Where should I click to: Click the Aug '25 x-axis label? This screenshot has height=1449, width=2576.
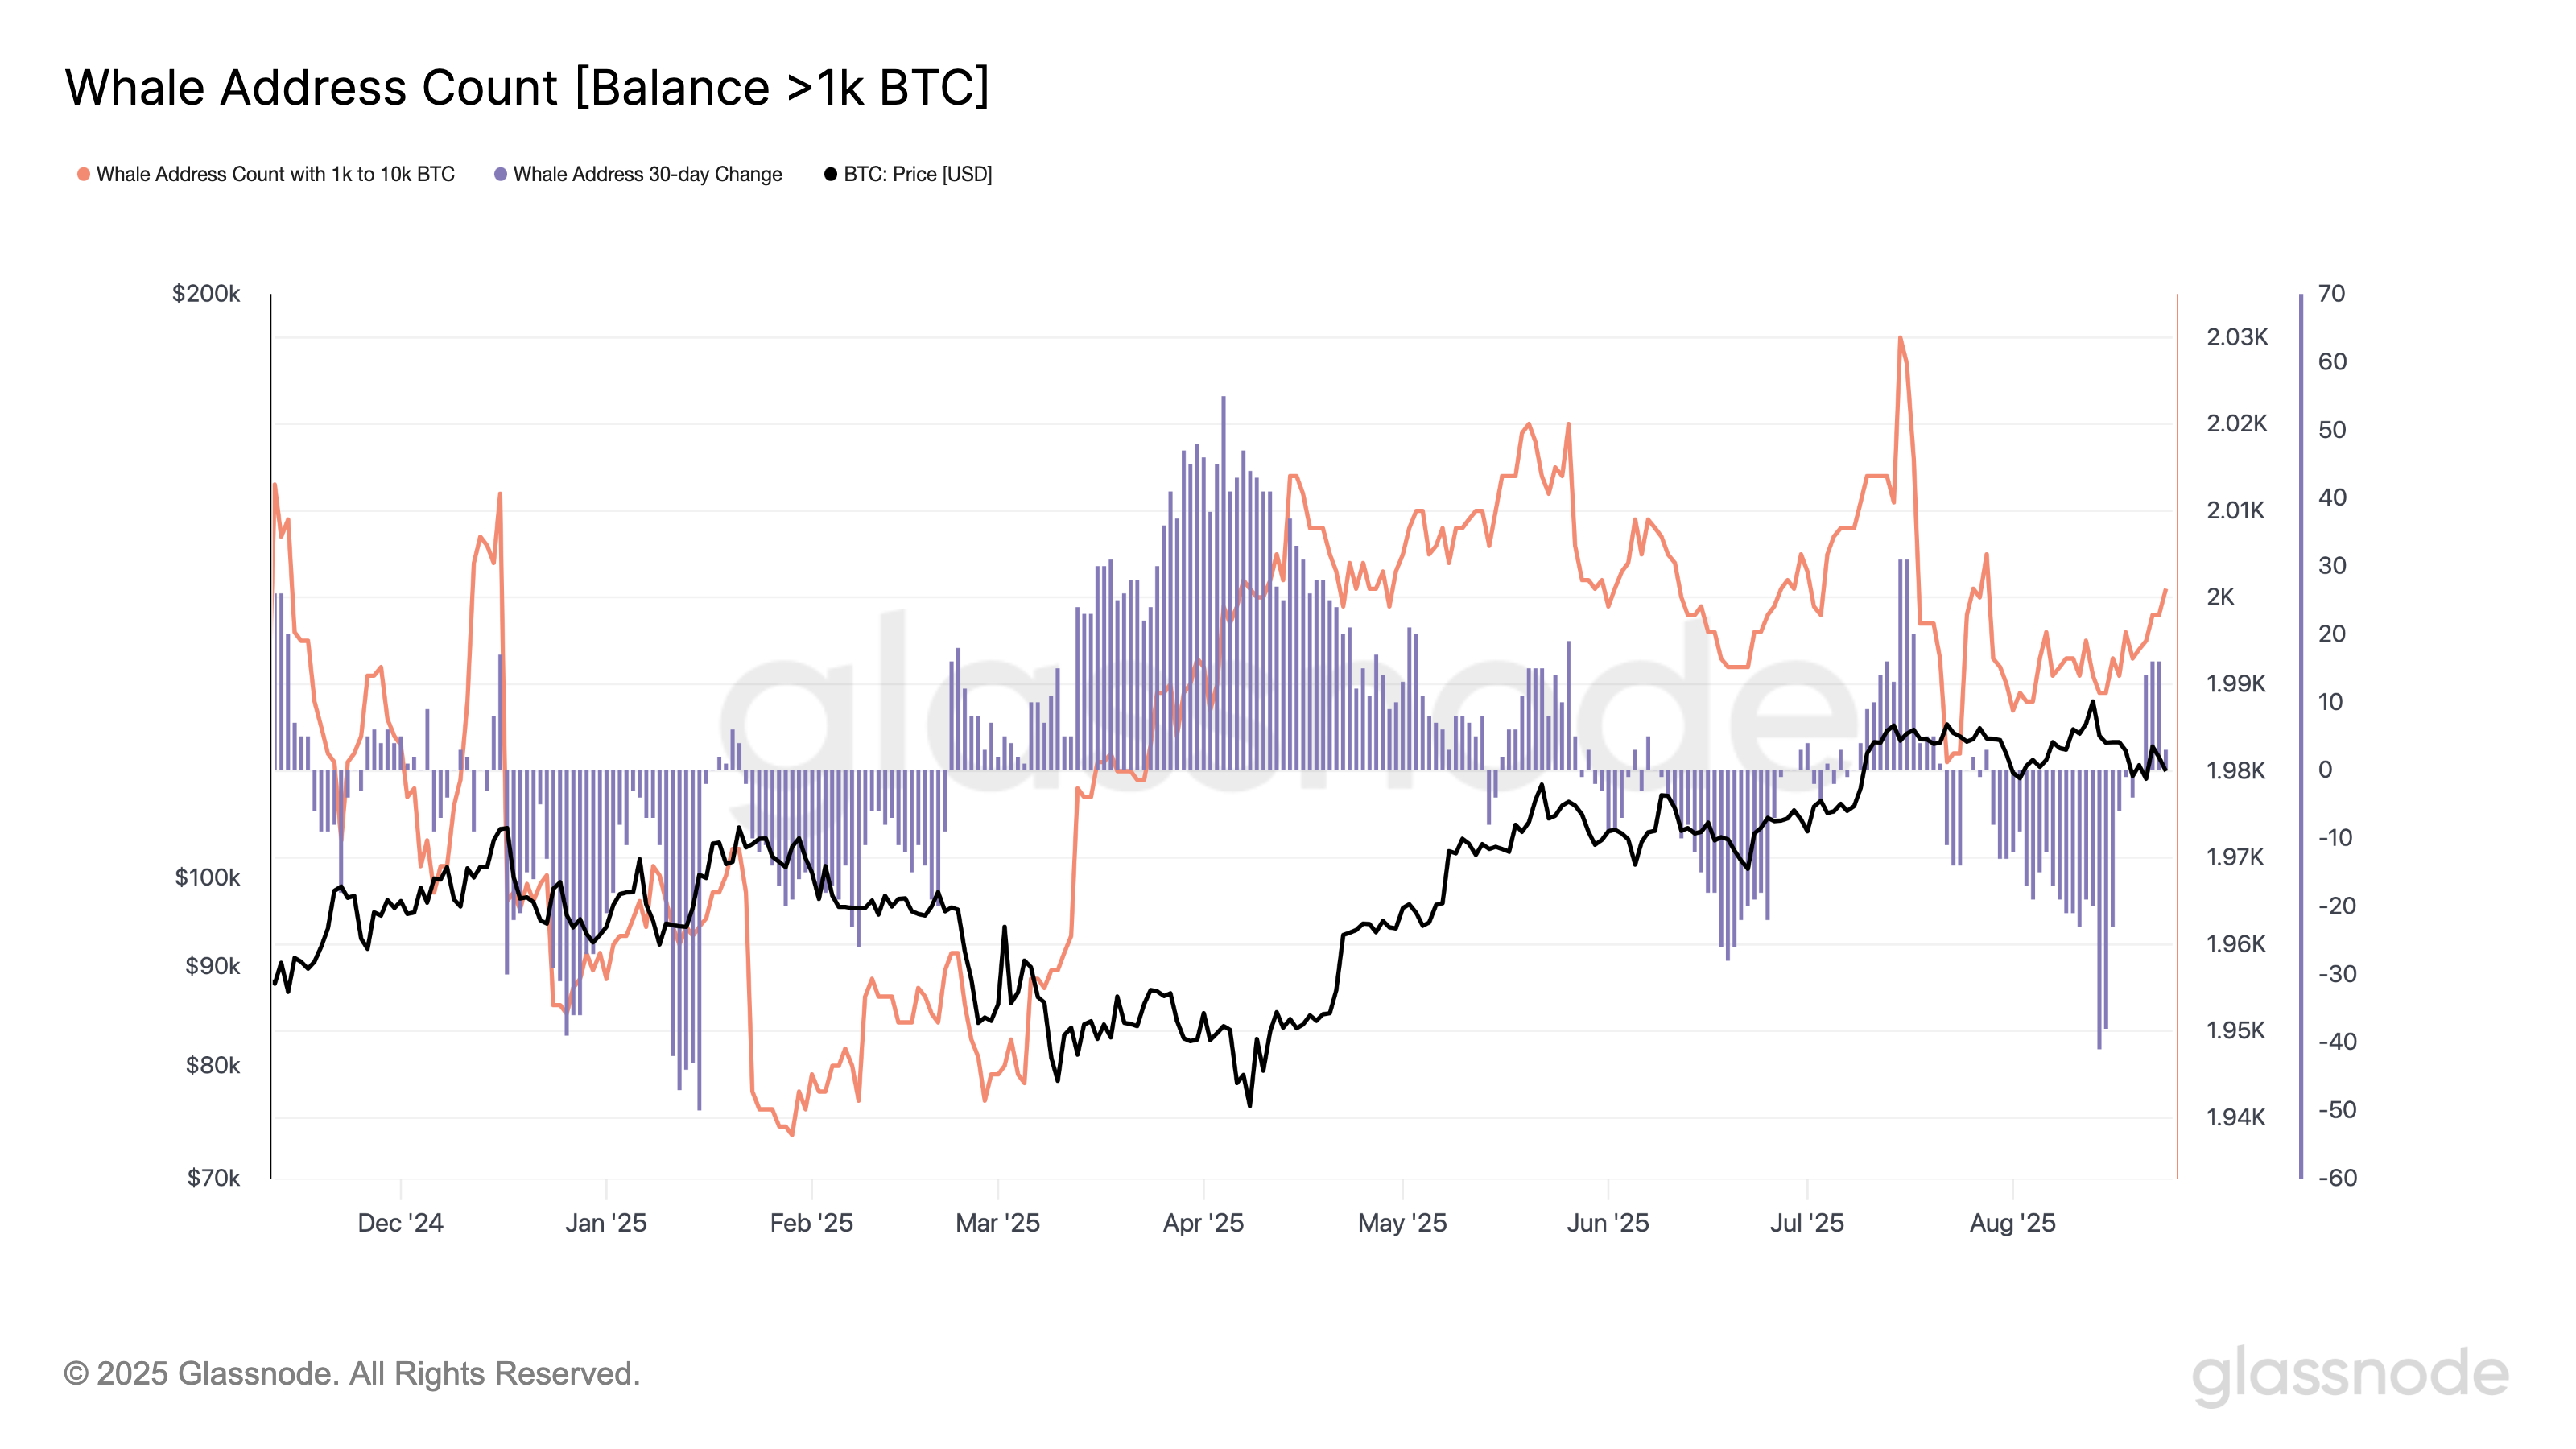coord(2012,1223)
